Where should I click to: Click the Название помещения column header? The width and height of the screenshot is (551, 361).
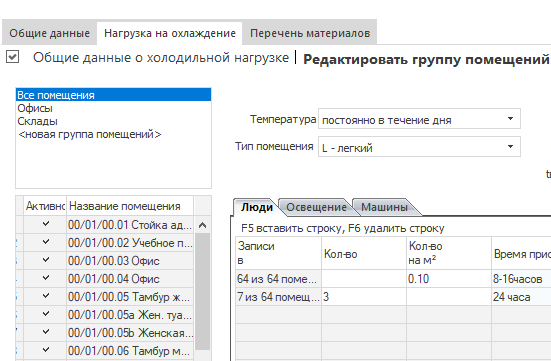pyautogui.click(x=130, y=206)
